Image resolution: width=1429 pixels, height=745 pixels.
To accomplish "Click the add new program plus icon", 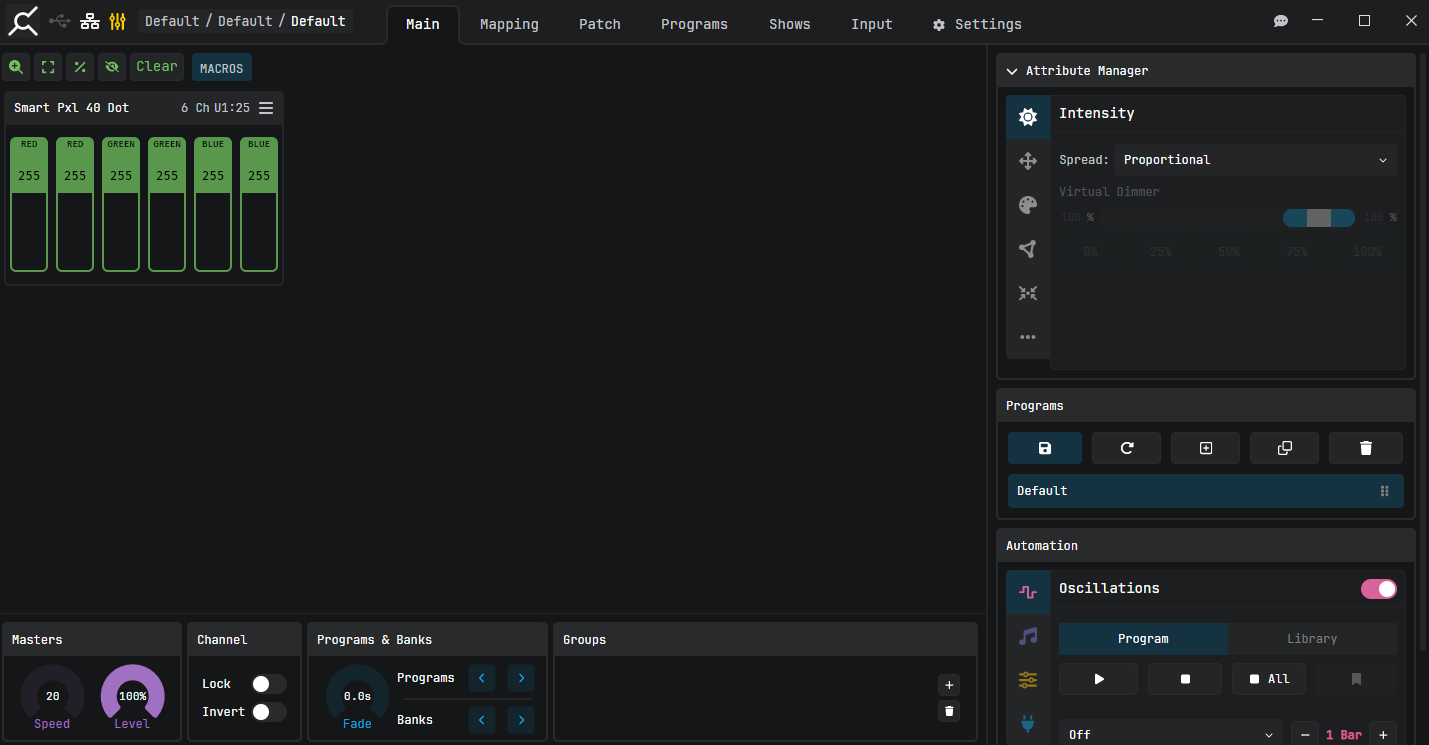I will [1206, 448].
